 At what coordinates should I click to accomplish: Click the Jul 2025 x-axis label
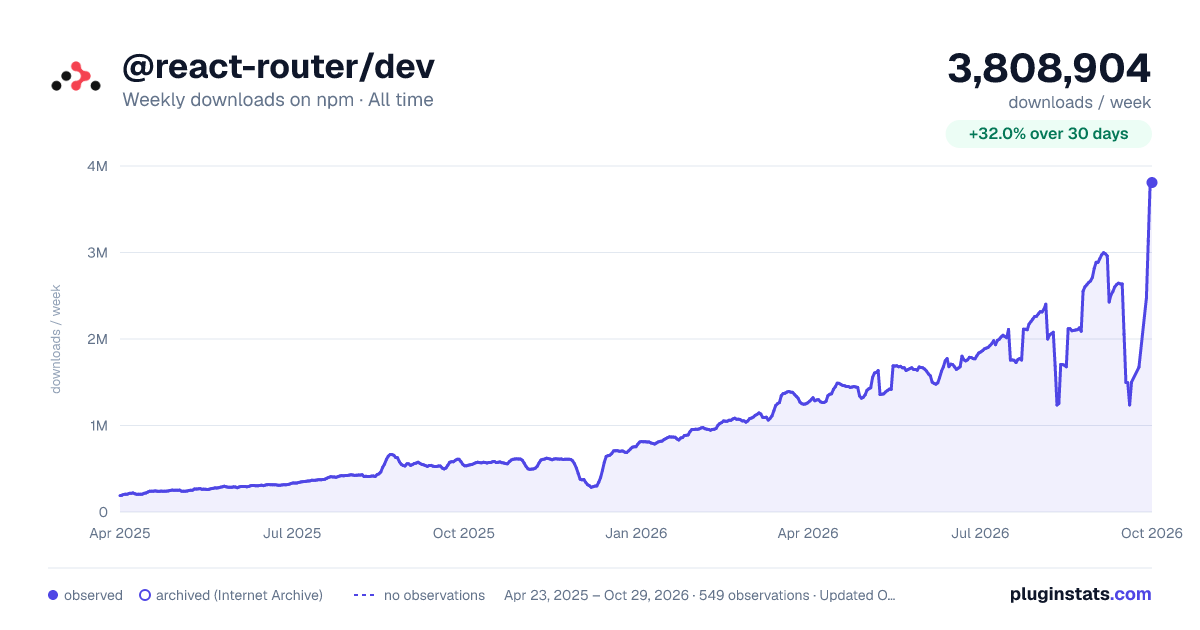[x=292, y=533]
